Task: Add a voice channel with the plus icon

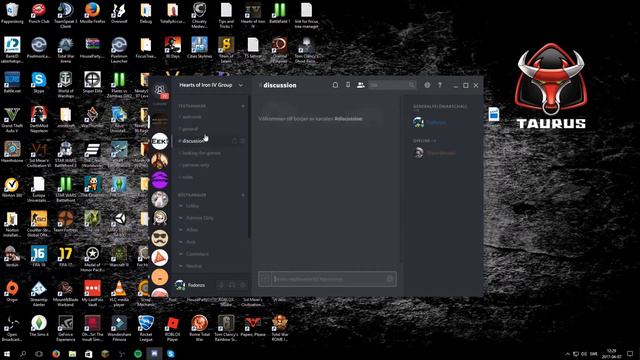Action: tap(243, 195)
